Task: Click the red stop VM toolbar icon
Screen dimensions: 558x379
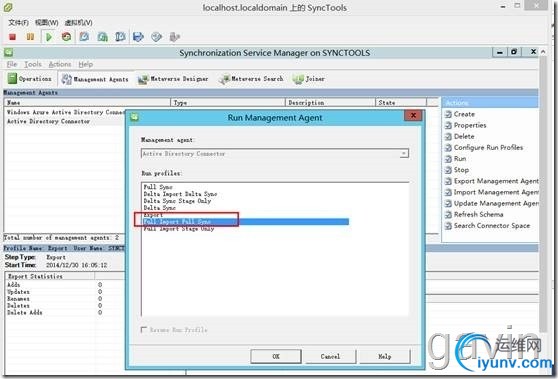Action: 12,37
